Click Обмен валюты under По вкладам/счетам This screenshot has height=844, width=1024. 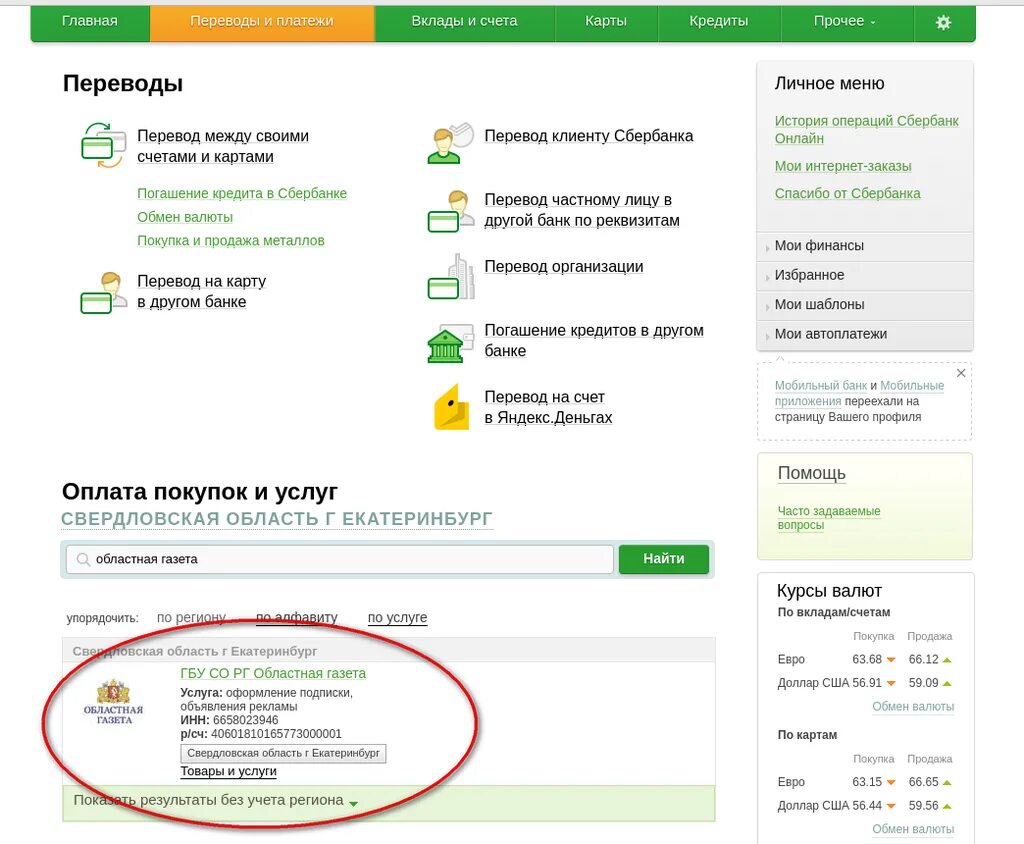[x=913, y=707]
